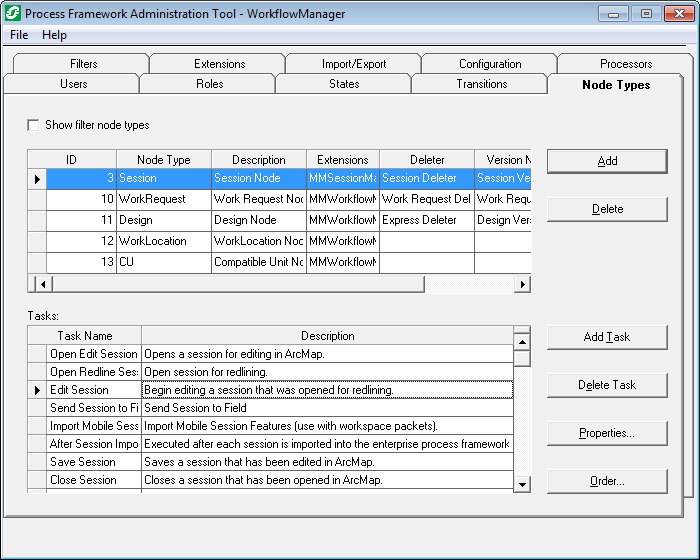700x560 pixels.
Task: Click the Order... button
Action: pyautogui.click(x=607, y=481)
